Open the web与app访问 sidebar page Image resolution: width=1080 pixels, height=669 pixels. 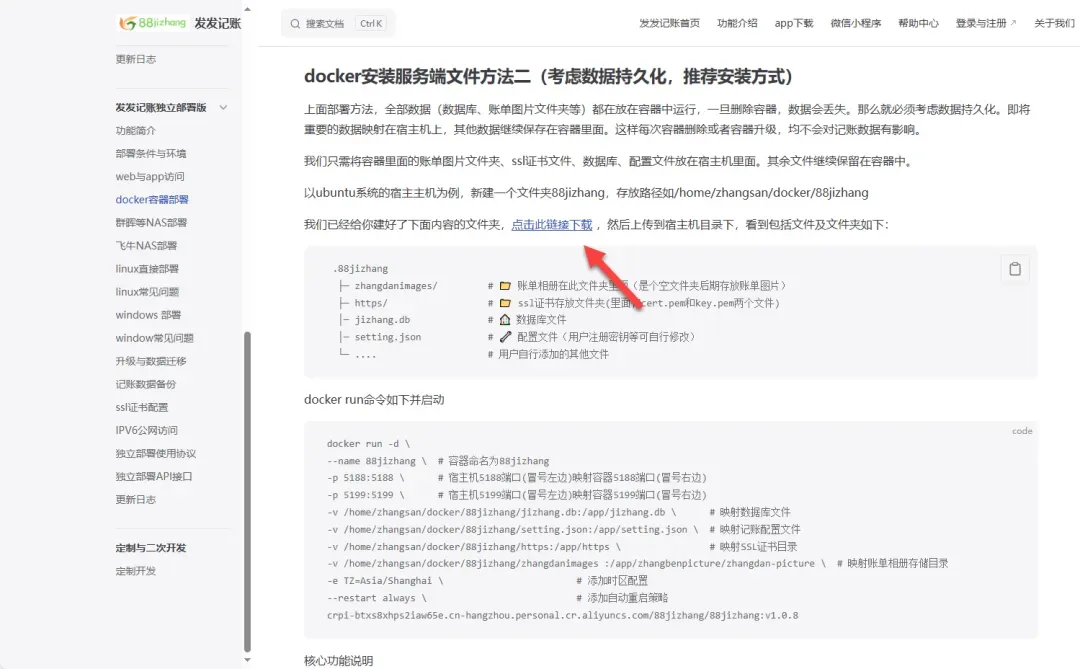click(150, 176)
